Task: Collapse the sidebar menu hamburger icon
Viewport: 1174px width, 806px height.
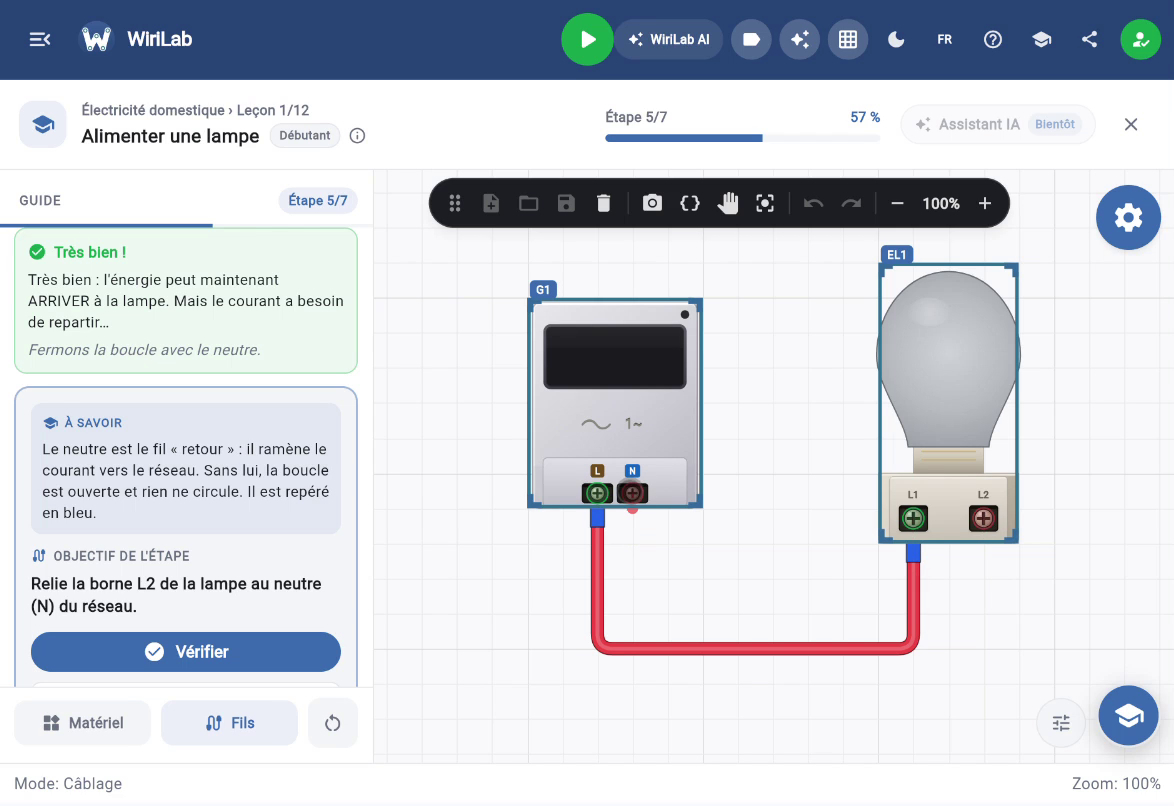Action: pos(39,39)
